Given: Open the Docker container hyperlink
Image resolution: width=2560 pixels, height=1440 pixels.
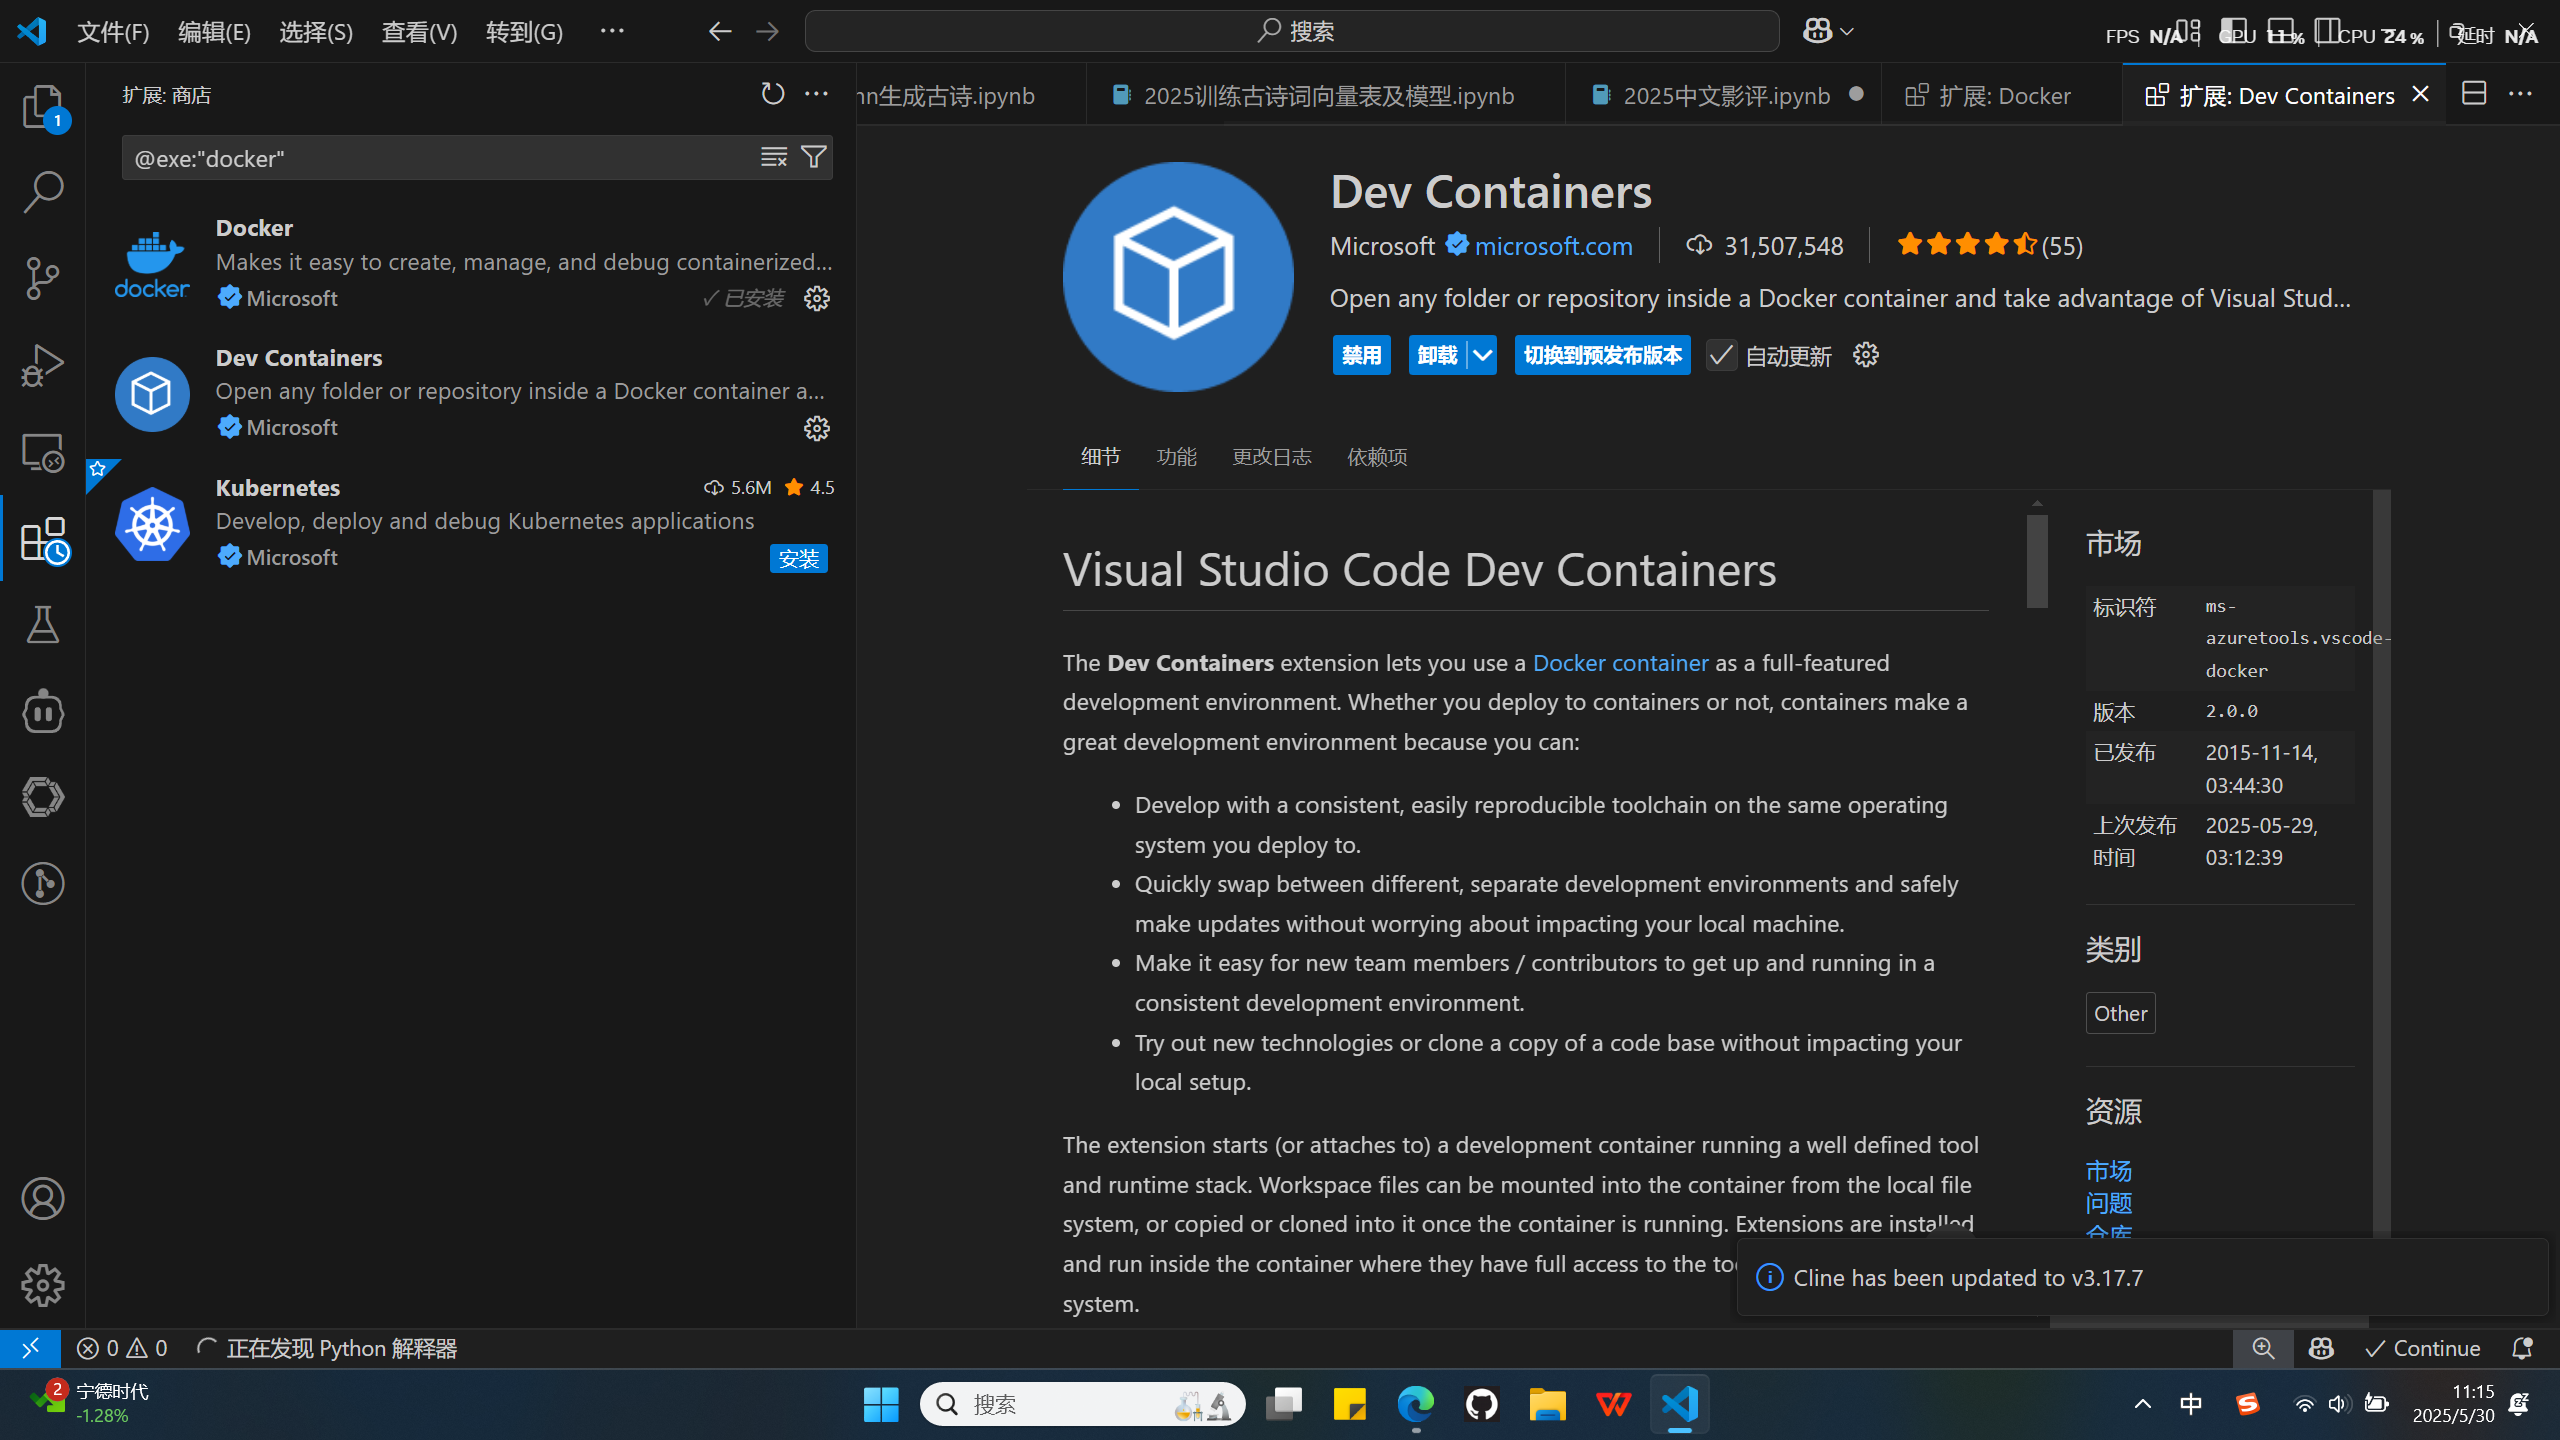Looking at the screenshot, I should click(1620, 663).
